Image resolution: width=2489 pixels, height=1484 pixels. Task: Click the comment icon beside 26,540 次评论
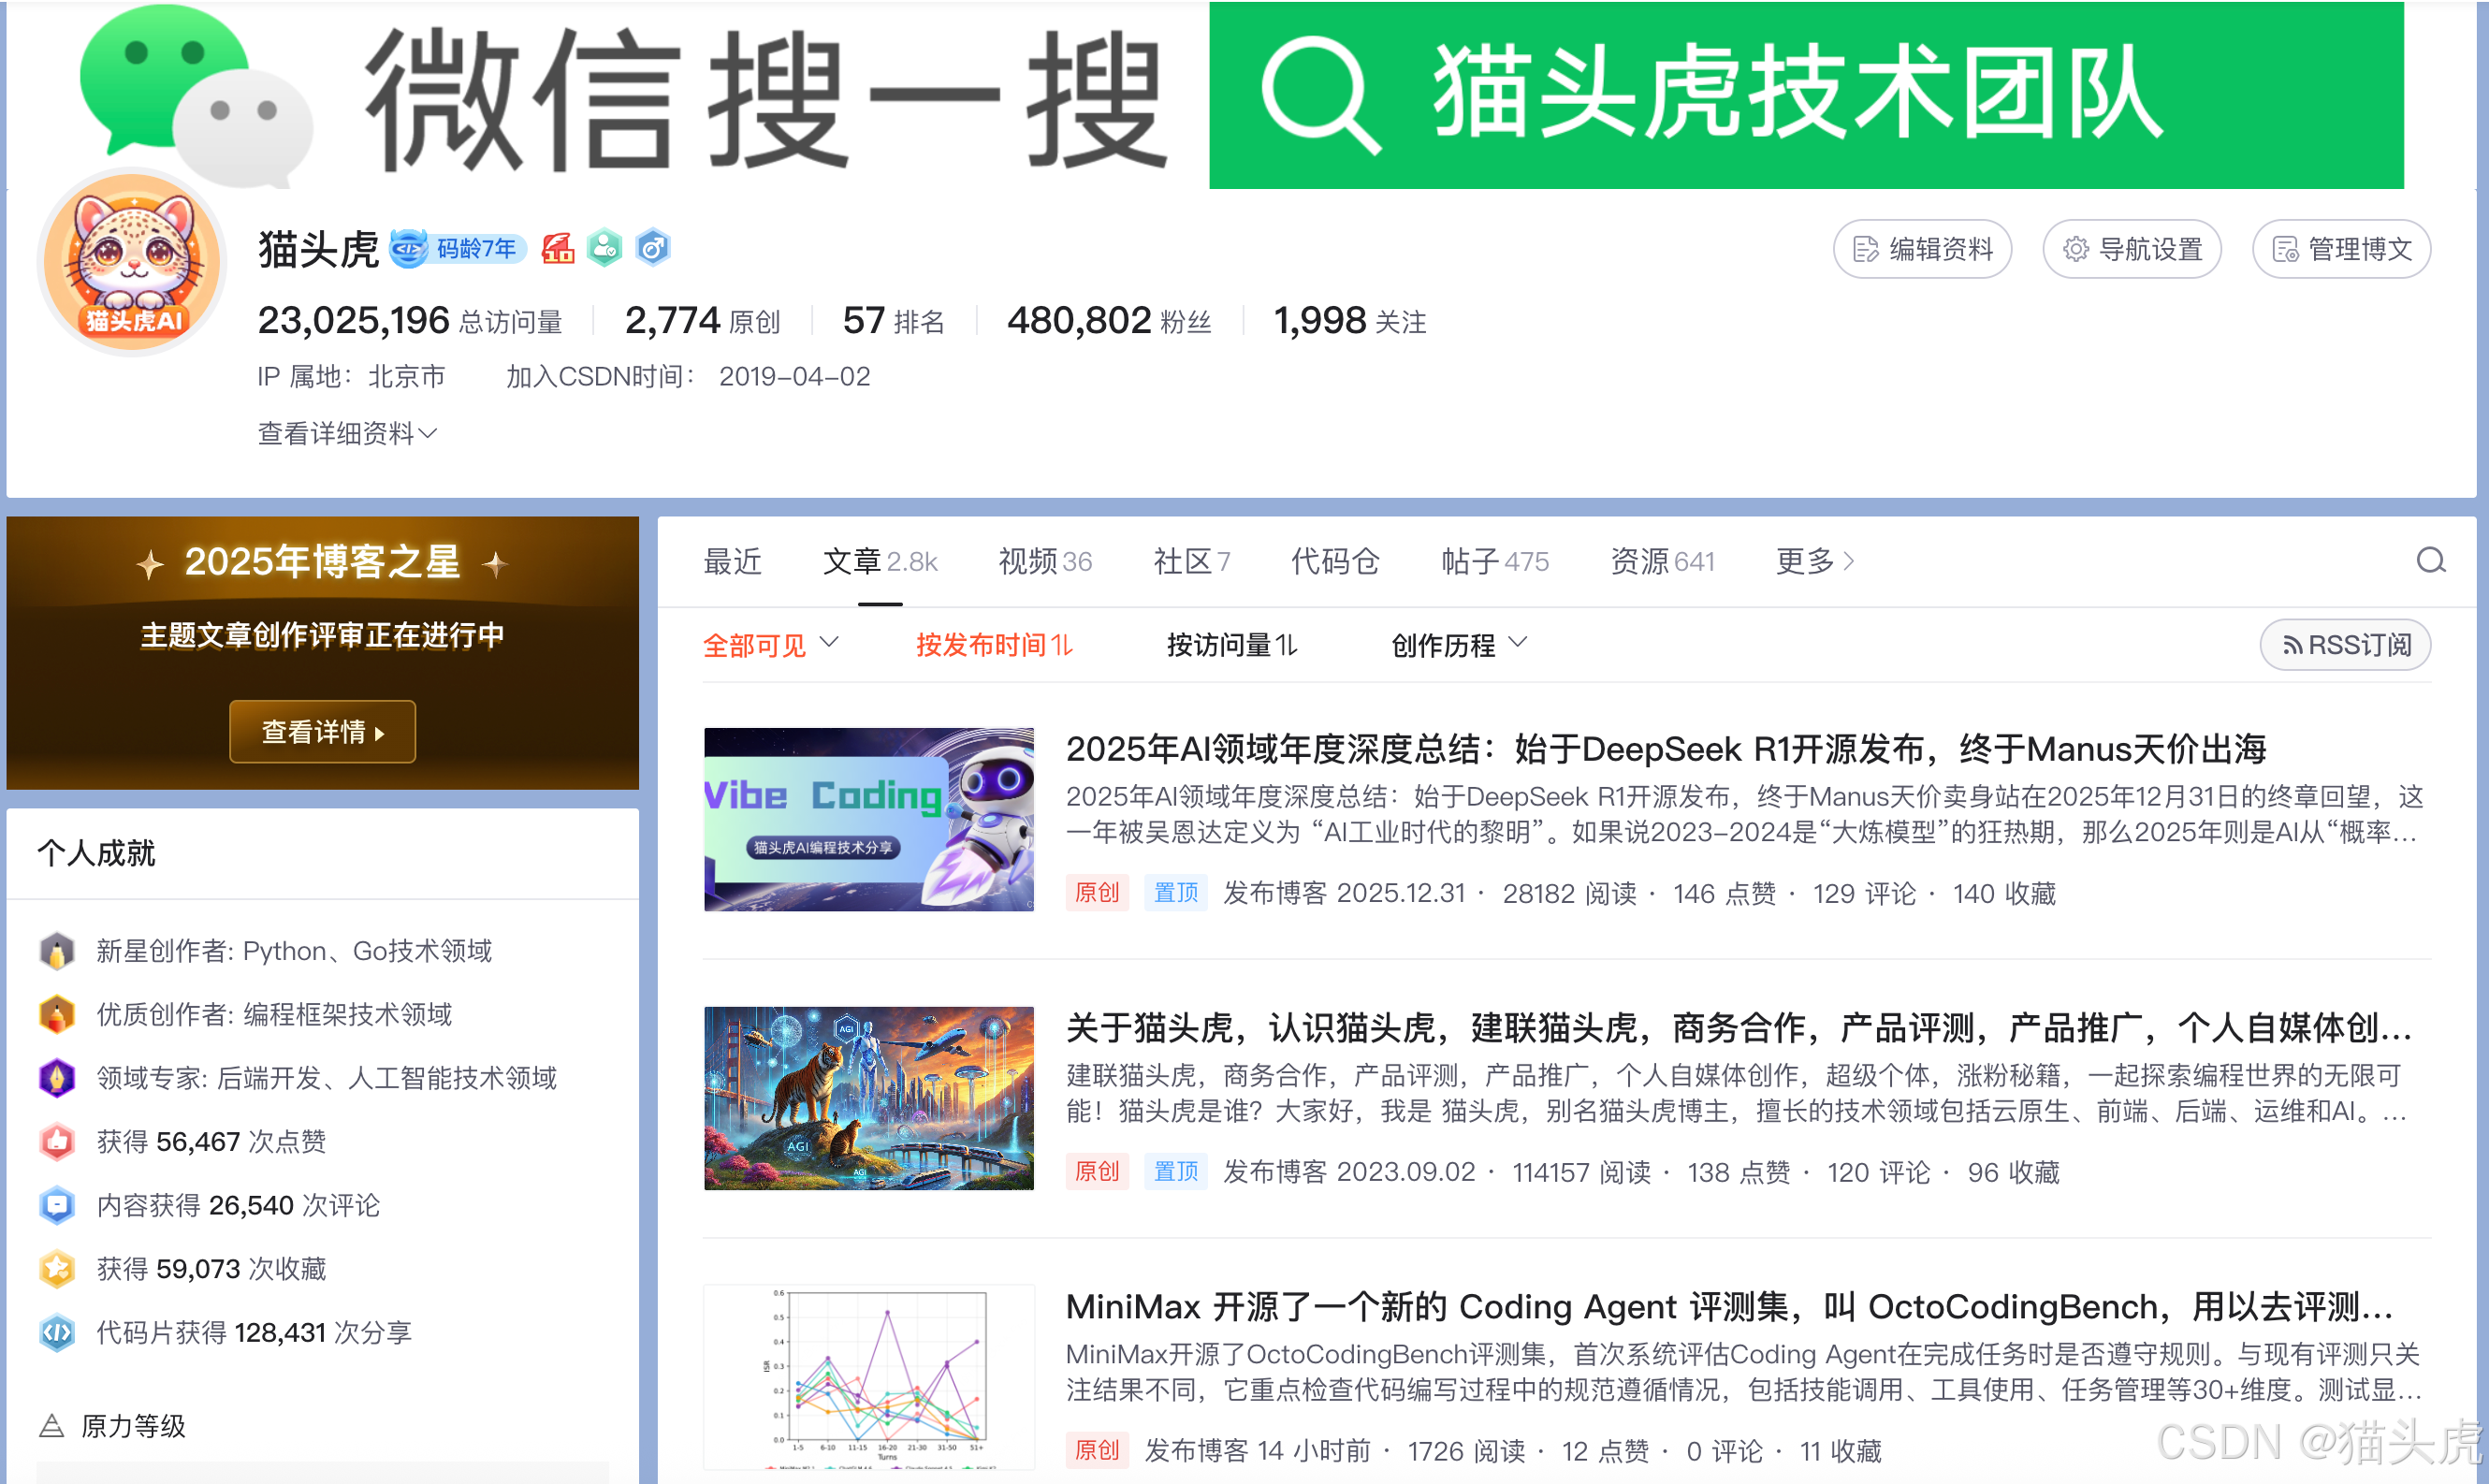(57, 1205)
